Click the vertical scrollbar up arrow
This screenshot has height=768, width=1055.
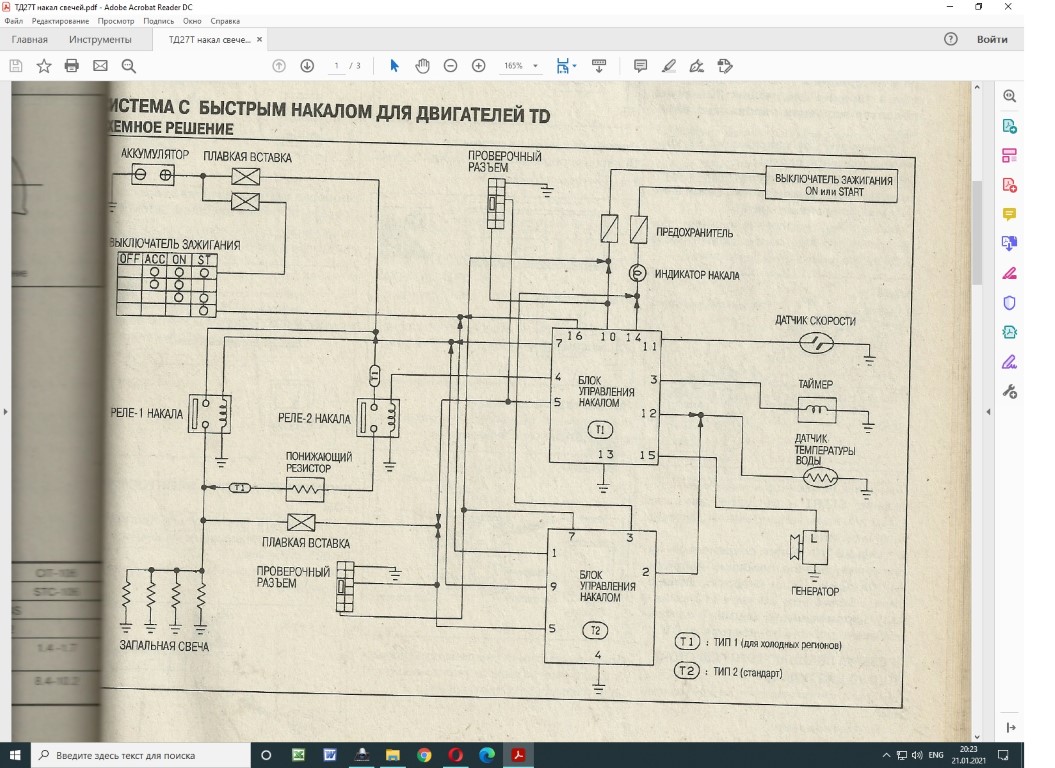coord(977,88)
